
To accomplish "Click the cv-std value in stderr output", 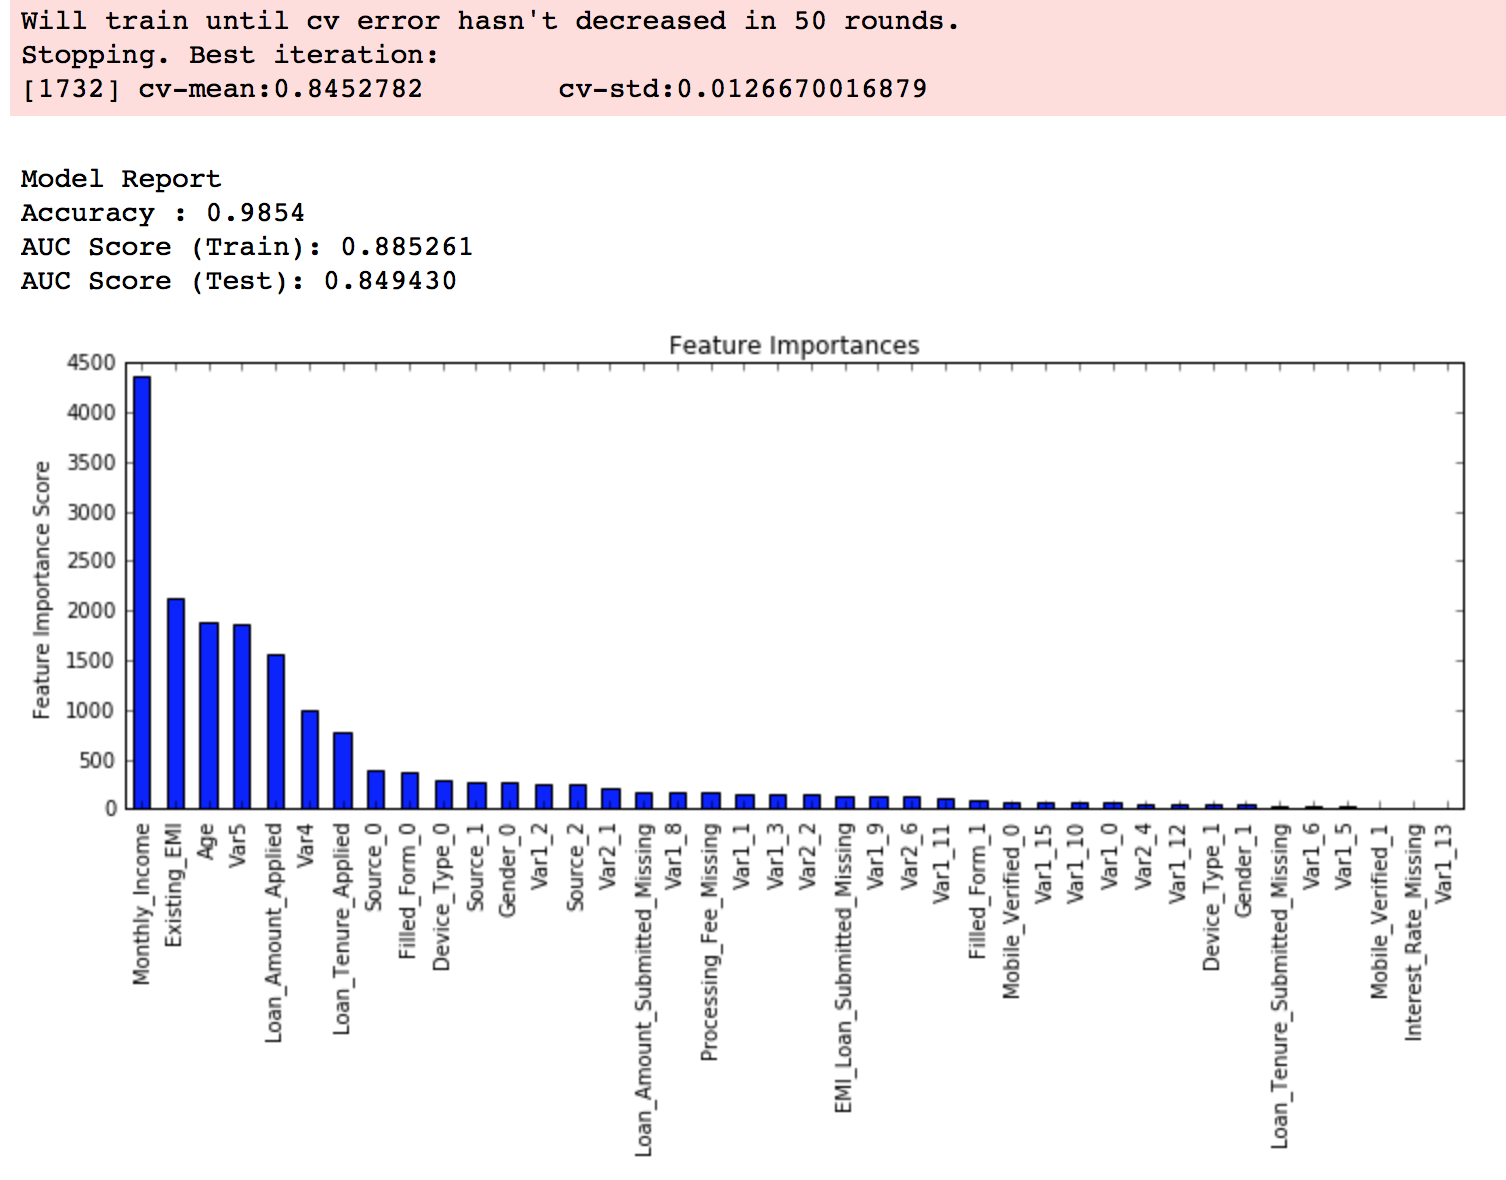I will tap(742, 89).
